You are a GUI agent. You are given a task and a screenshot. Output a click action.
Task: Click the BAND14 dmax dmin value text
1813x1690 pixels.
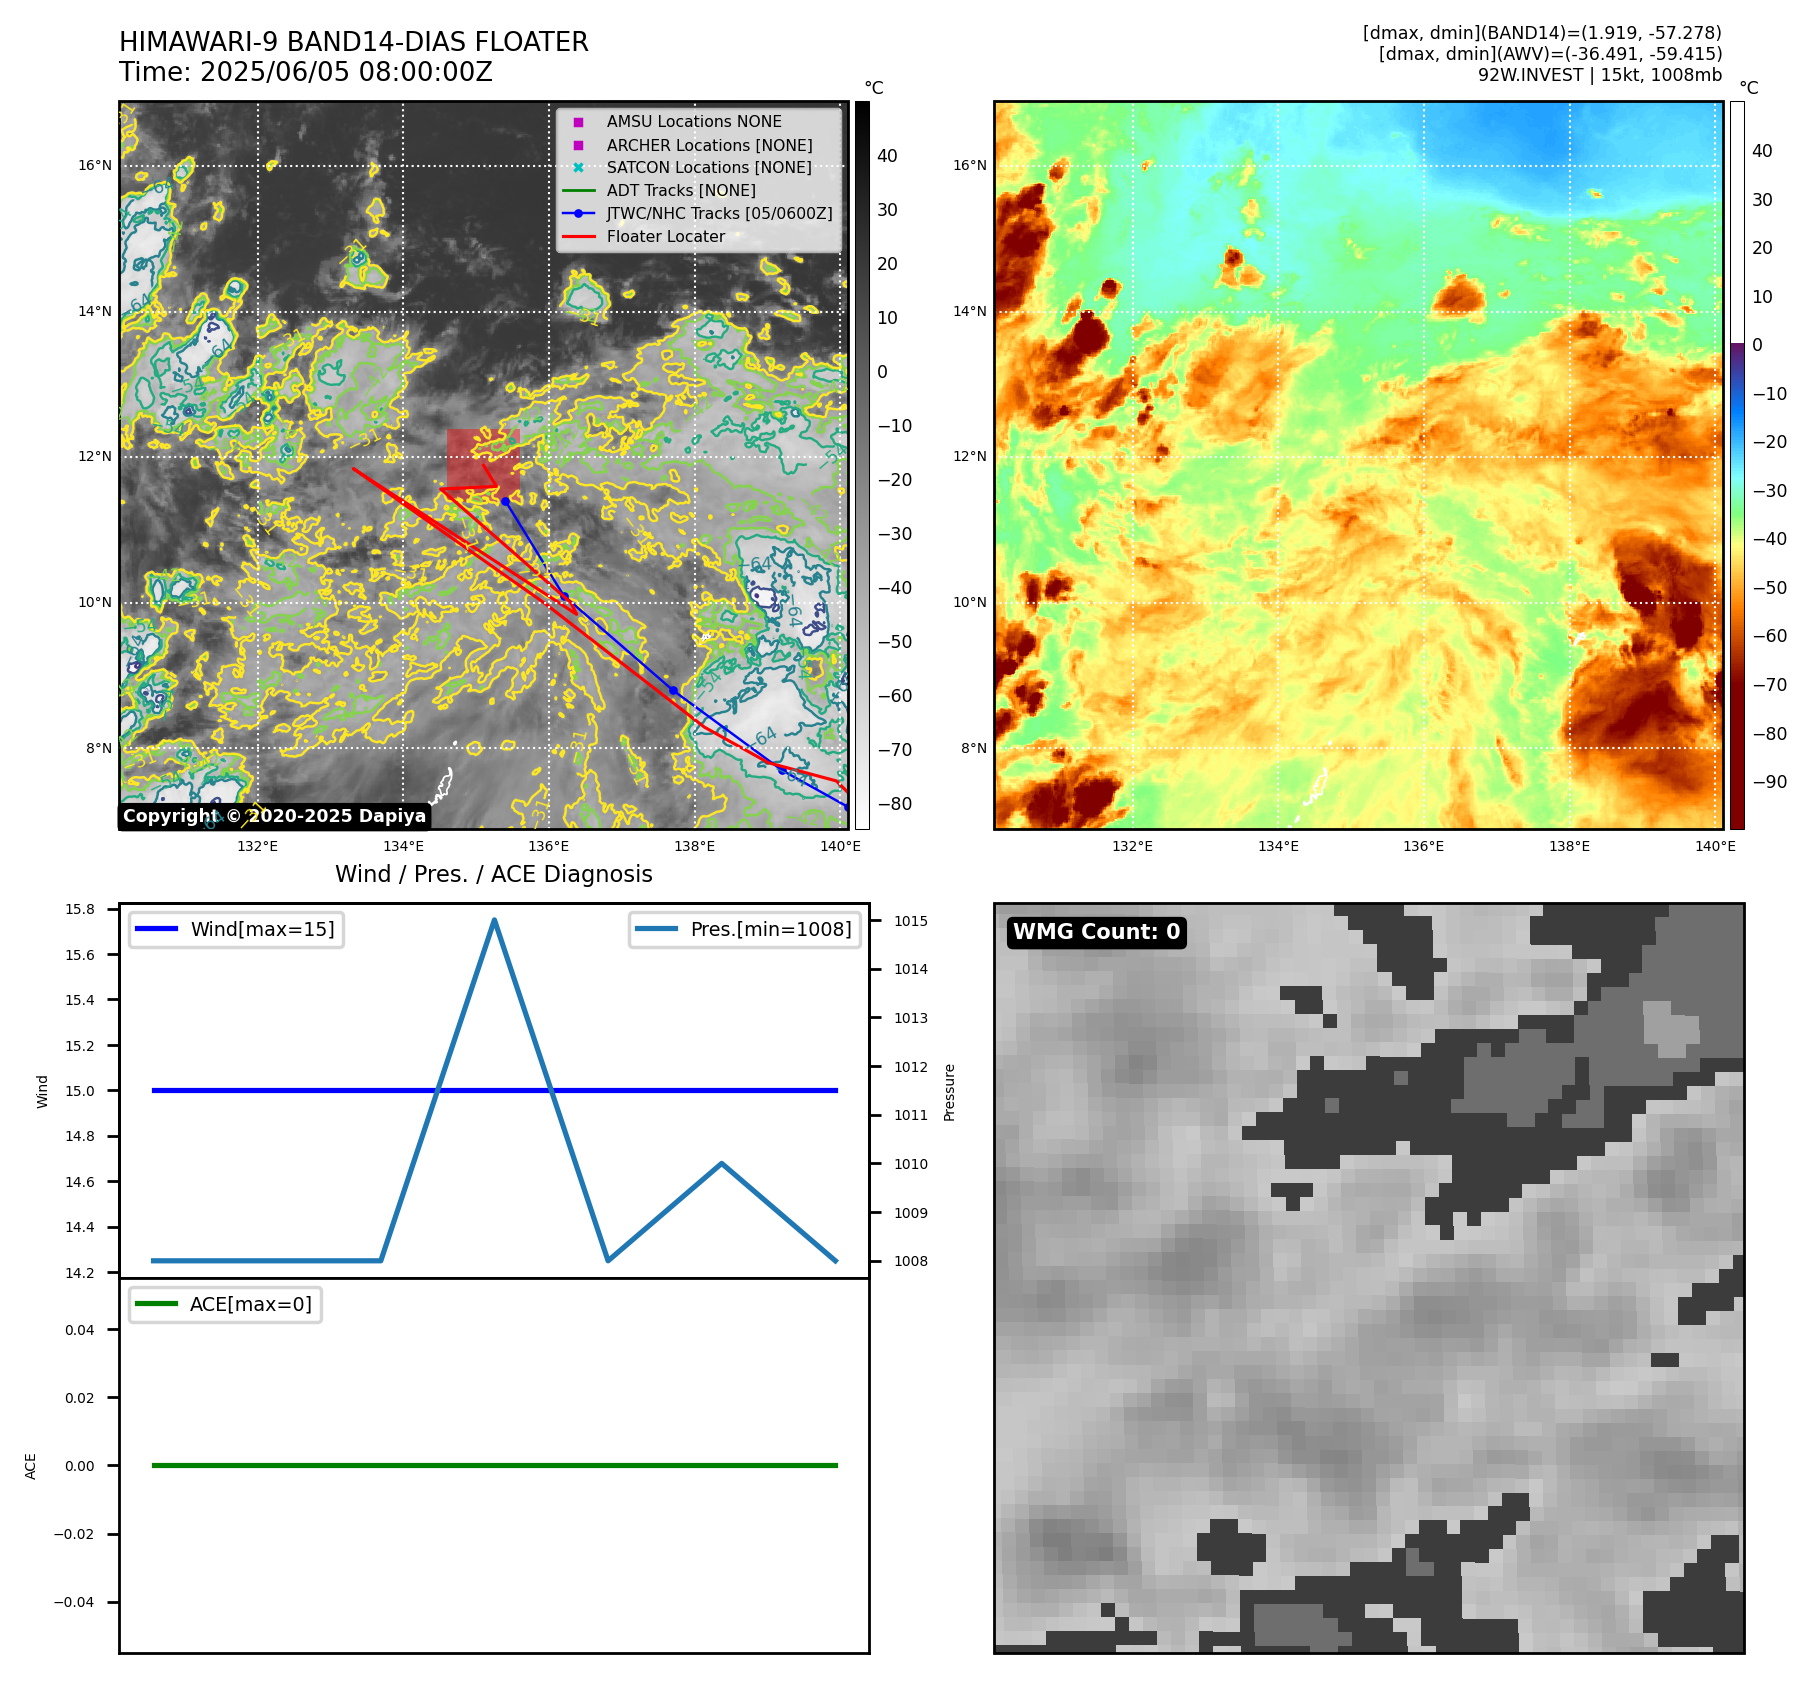click(x=1542, y=33)
